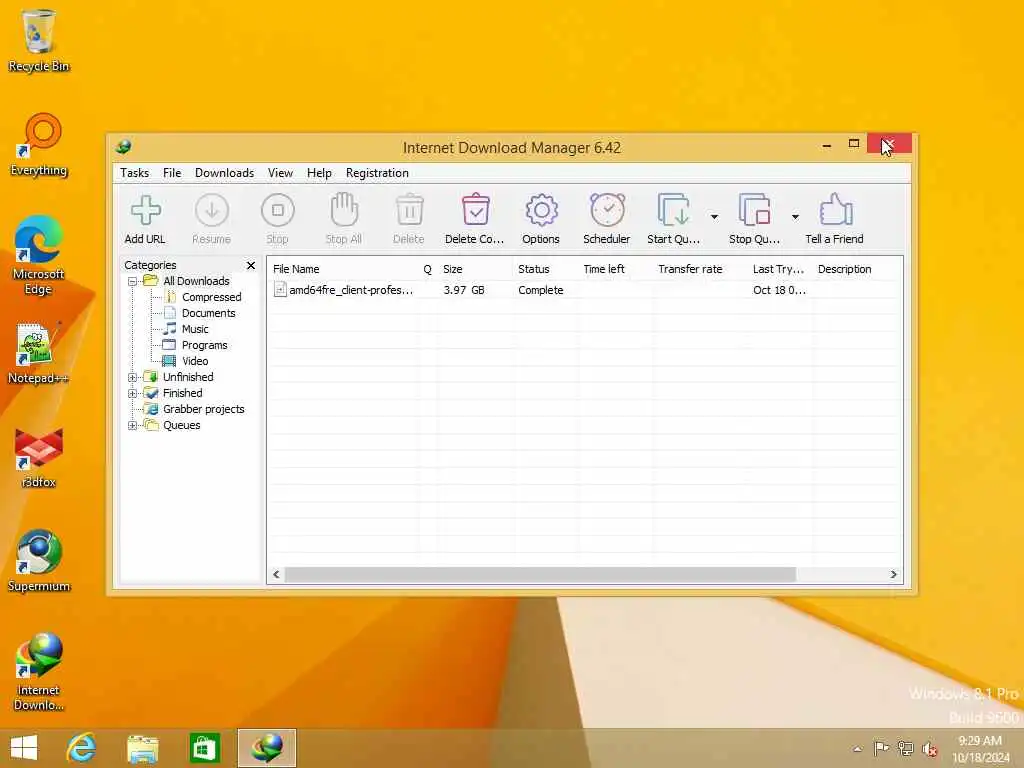Open the Windows Store taskbar icon
The width and height of the screenshot is (1024, 768).
204,748
